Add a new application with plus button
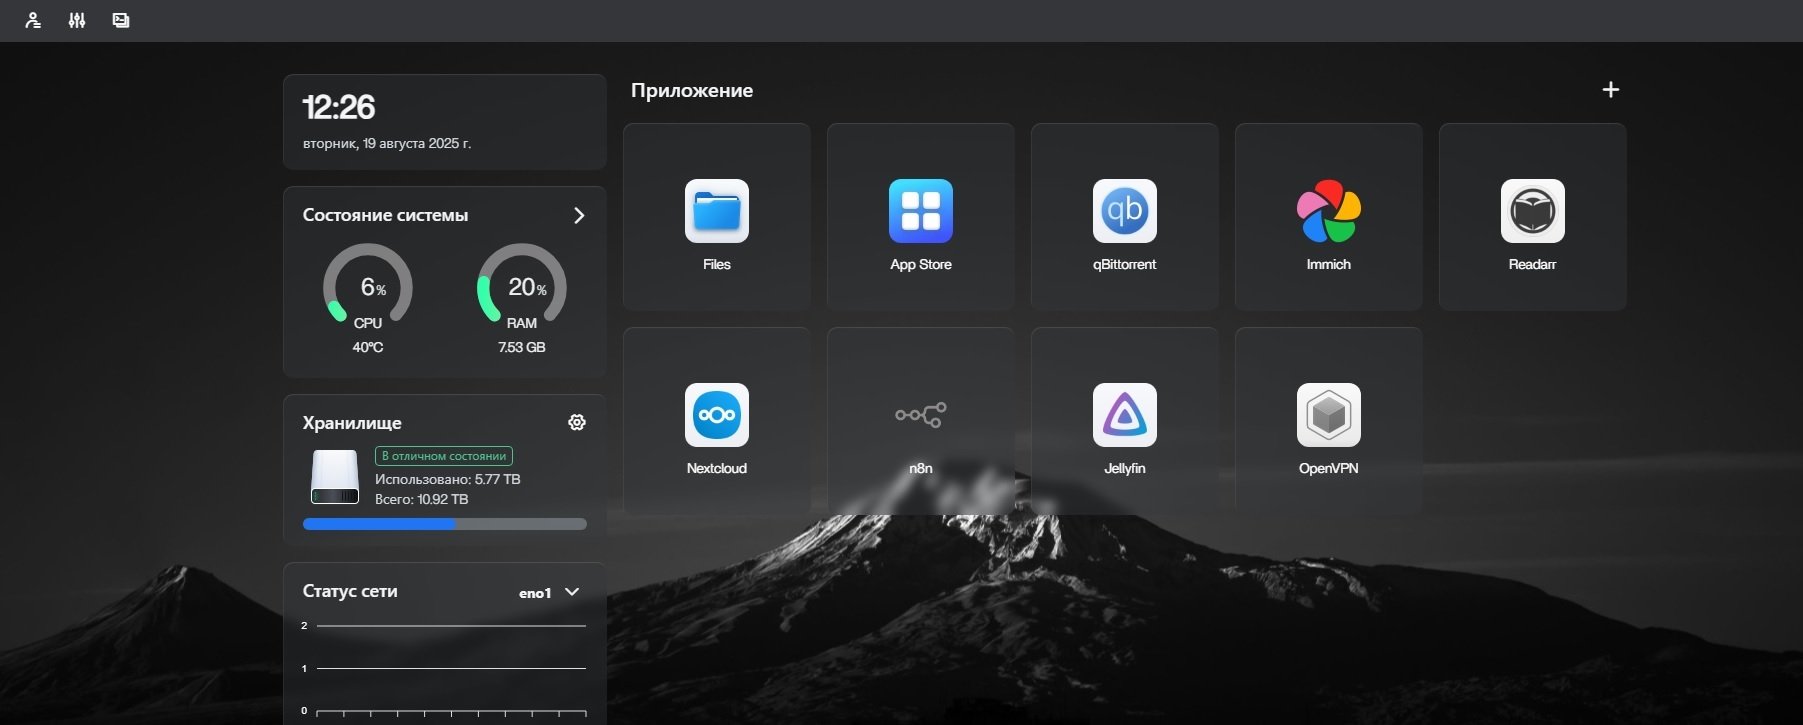1803x725 pixels. coord(1611,90)
